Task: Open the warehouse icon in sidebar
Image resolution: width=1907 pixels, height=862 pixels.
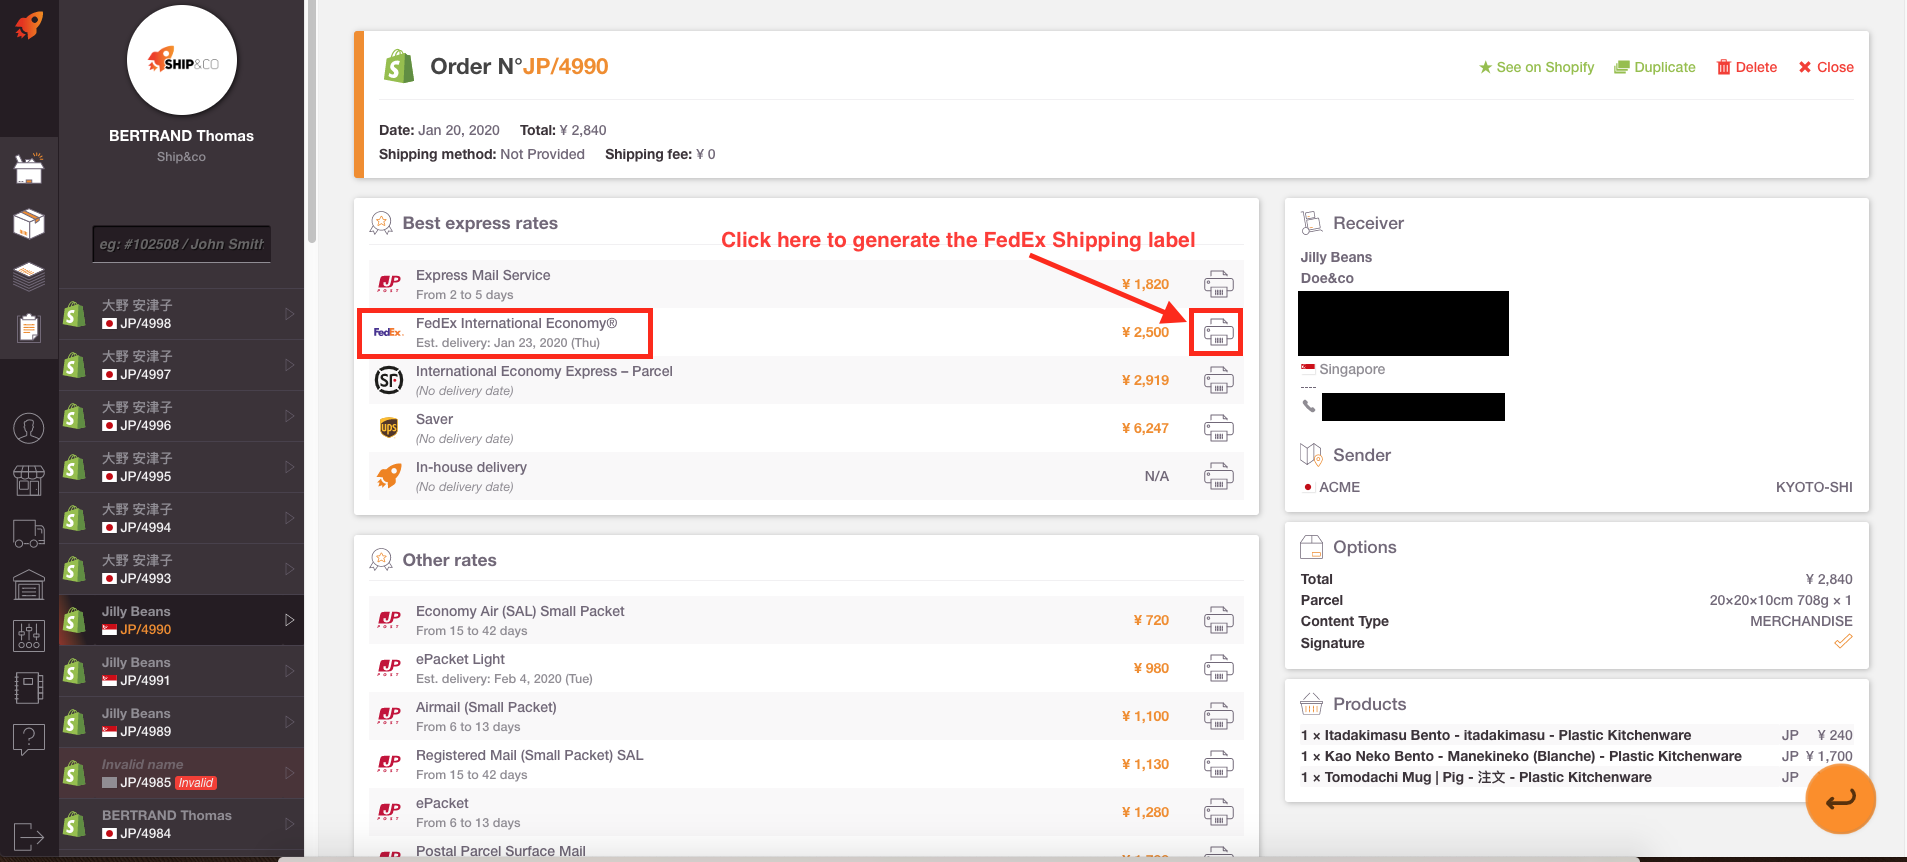Action: [x=29, y=584]
